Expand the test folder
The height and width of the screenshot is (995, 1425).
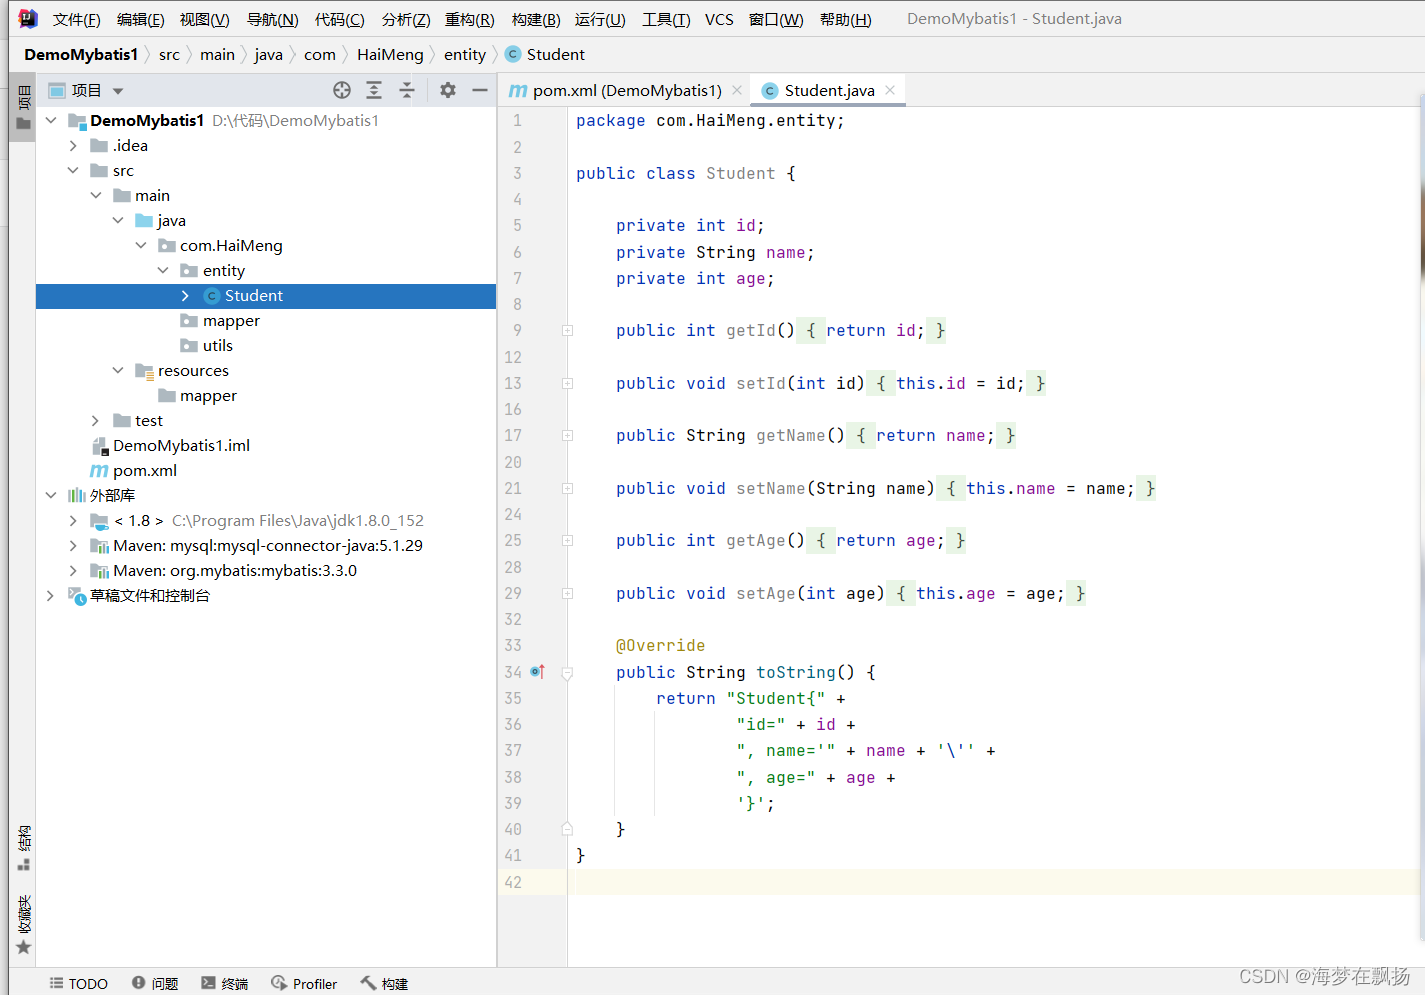96,420
